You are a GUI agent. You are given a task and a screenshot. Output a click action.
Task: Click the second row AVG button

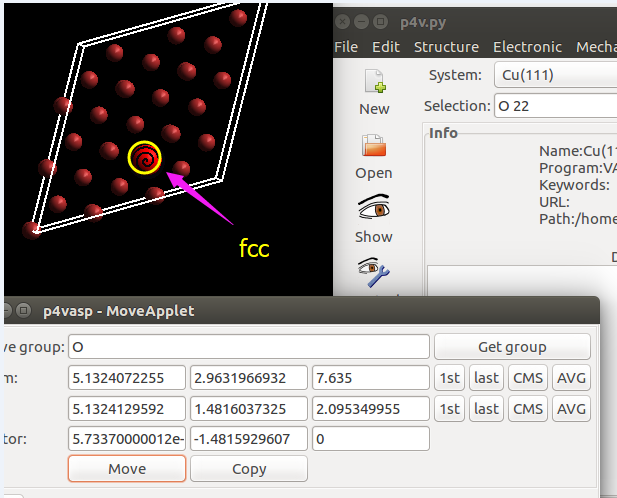tap(571, 408)
